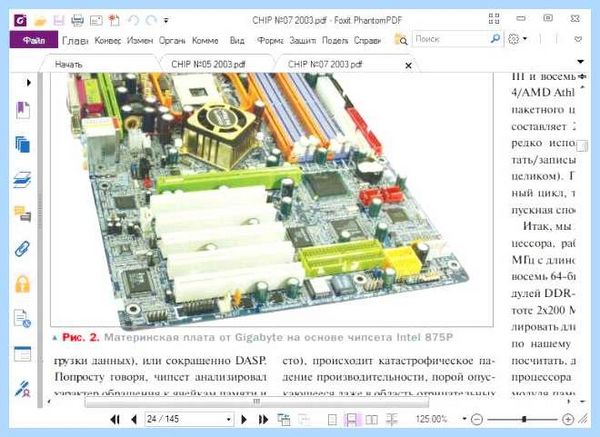This screenshot has width=600, height=437.
Task: Switch to CHIP №05 2003.pdf tab
Action: 208,64
